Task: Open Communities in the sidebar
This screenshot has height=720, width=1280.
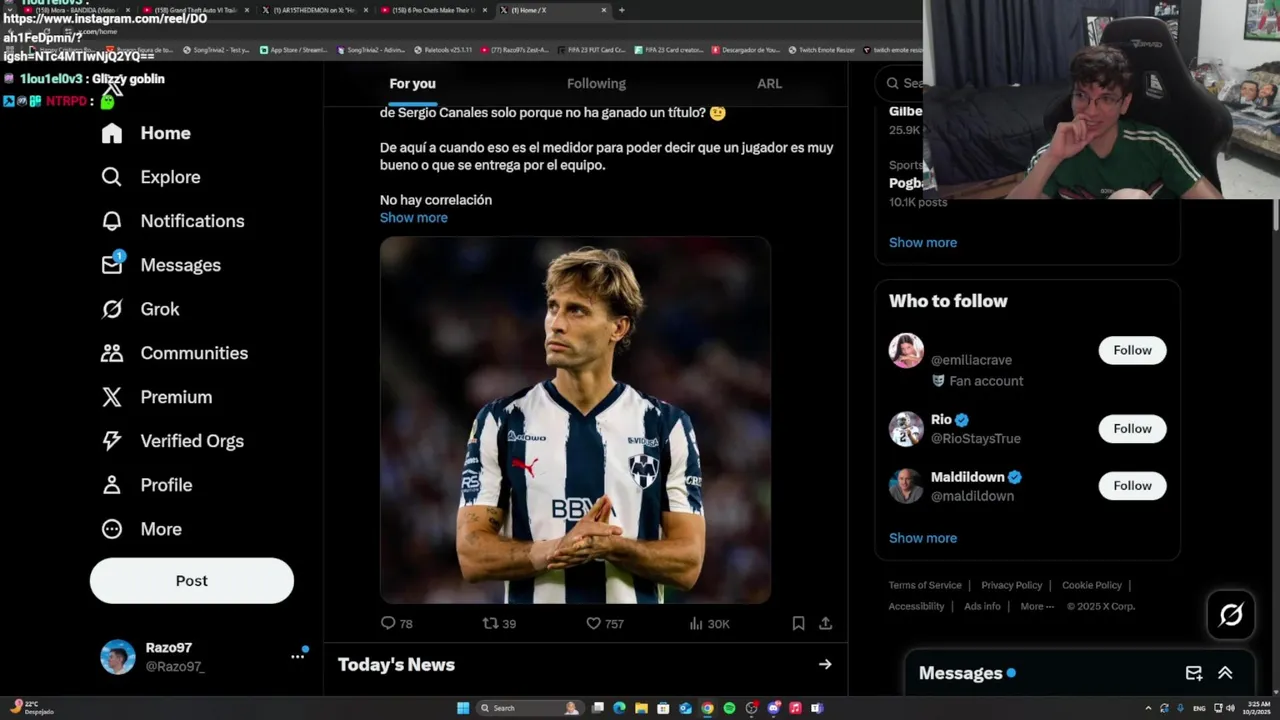Action: pos(174,353)
